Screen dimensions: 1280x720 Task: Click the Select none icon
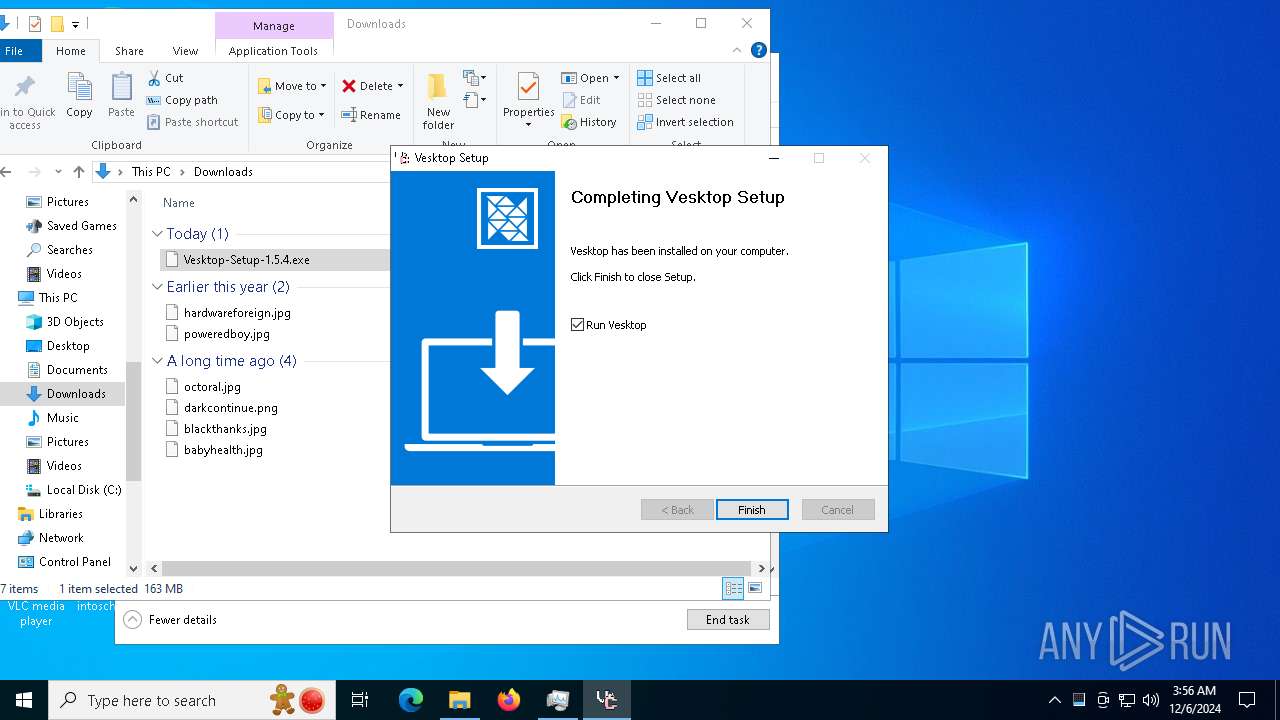[x=645, y=100]
